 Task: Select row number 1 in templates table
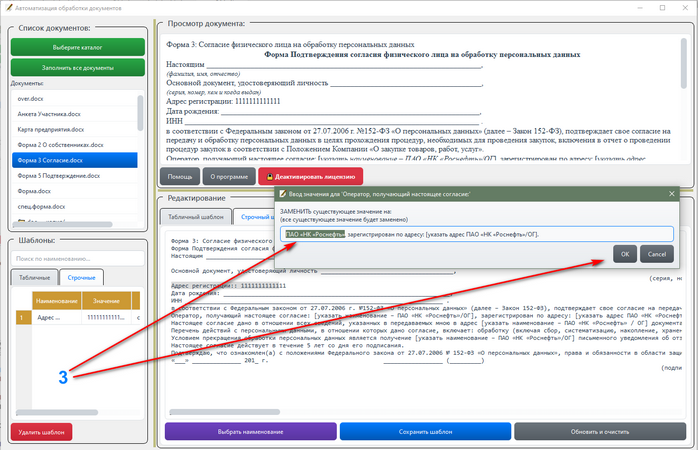click(24, 317)
